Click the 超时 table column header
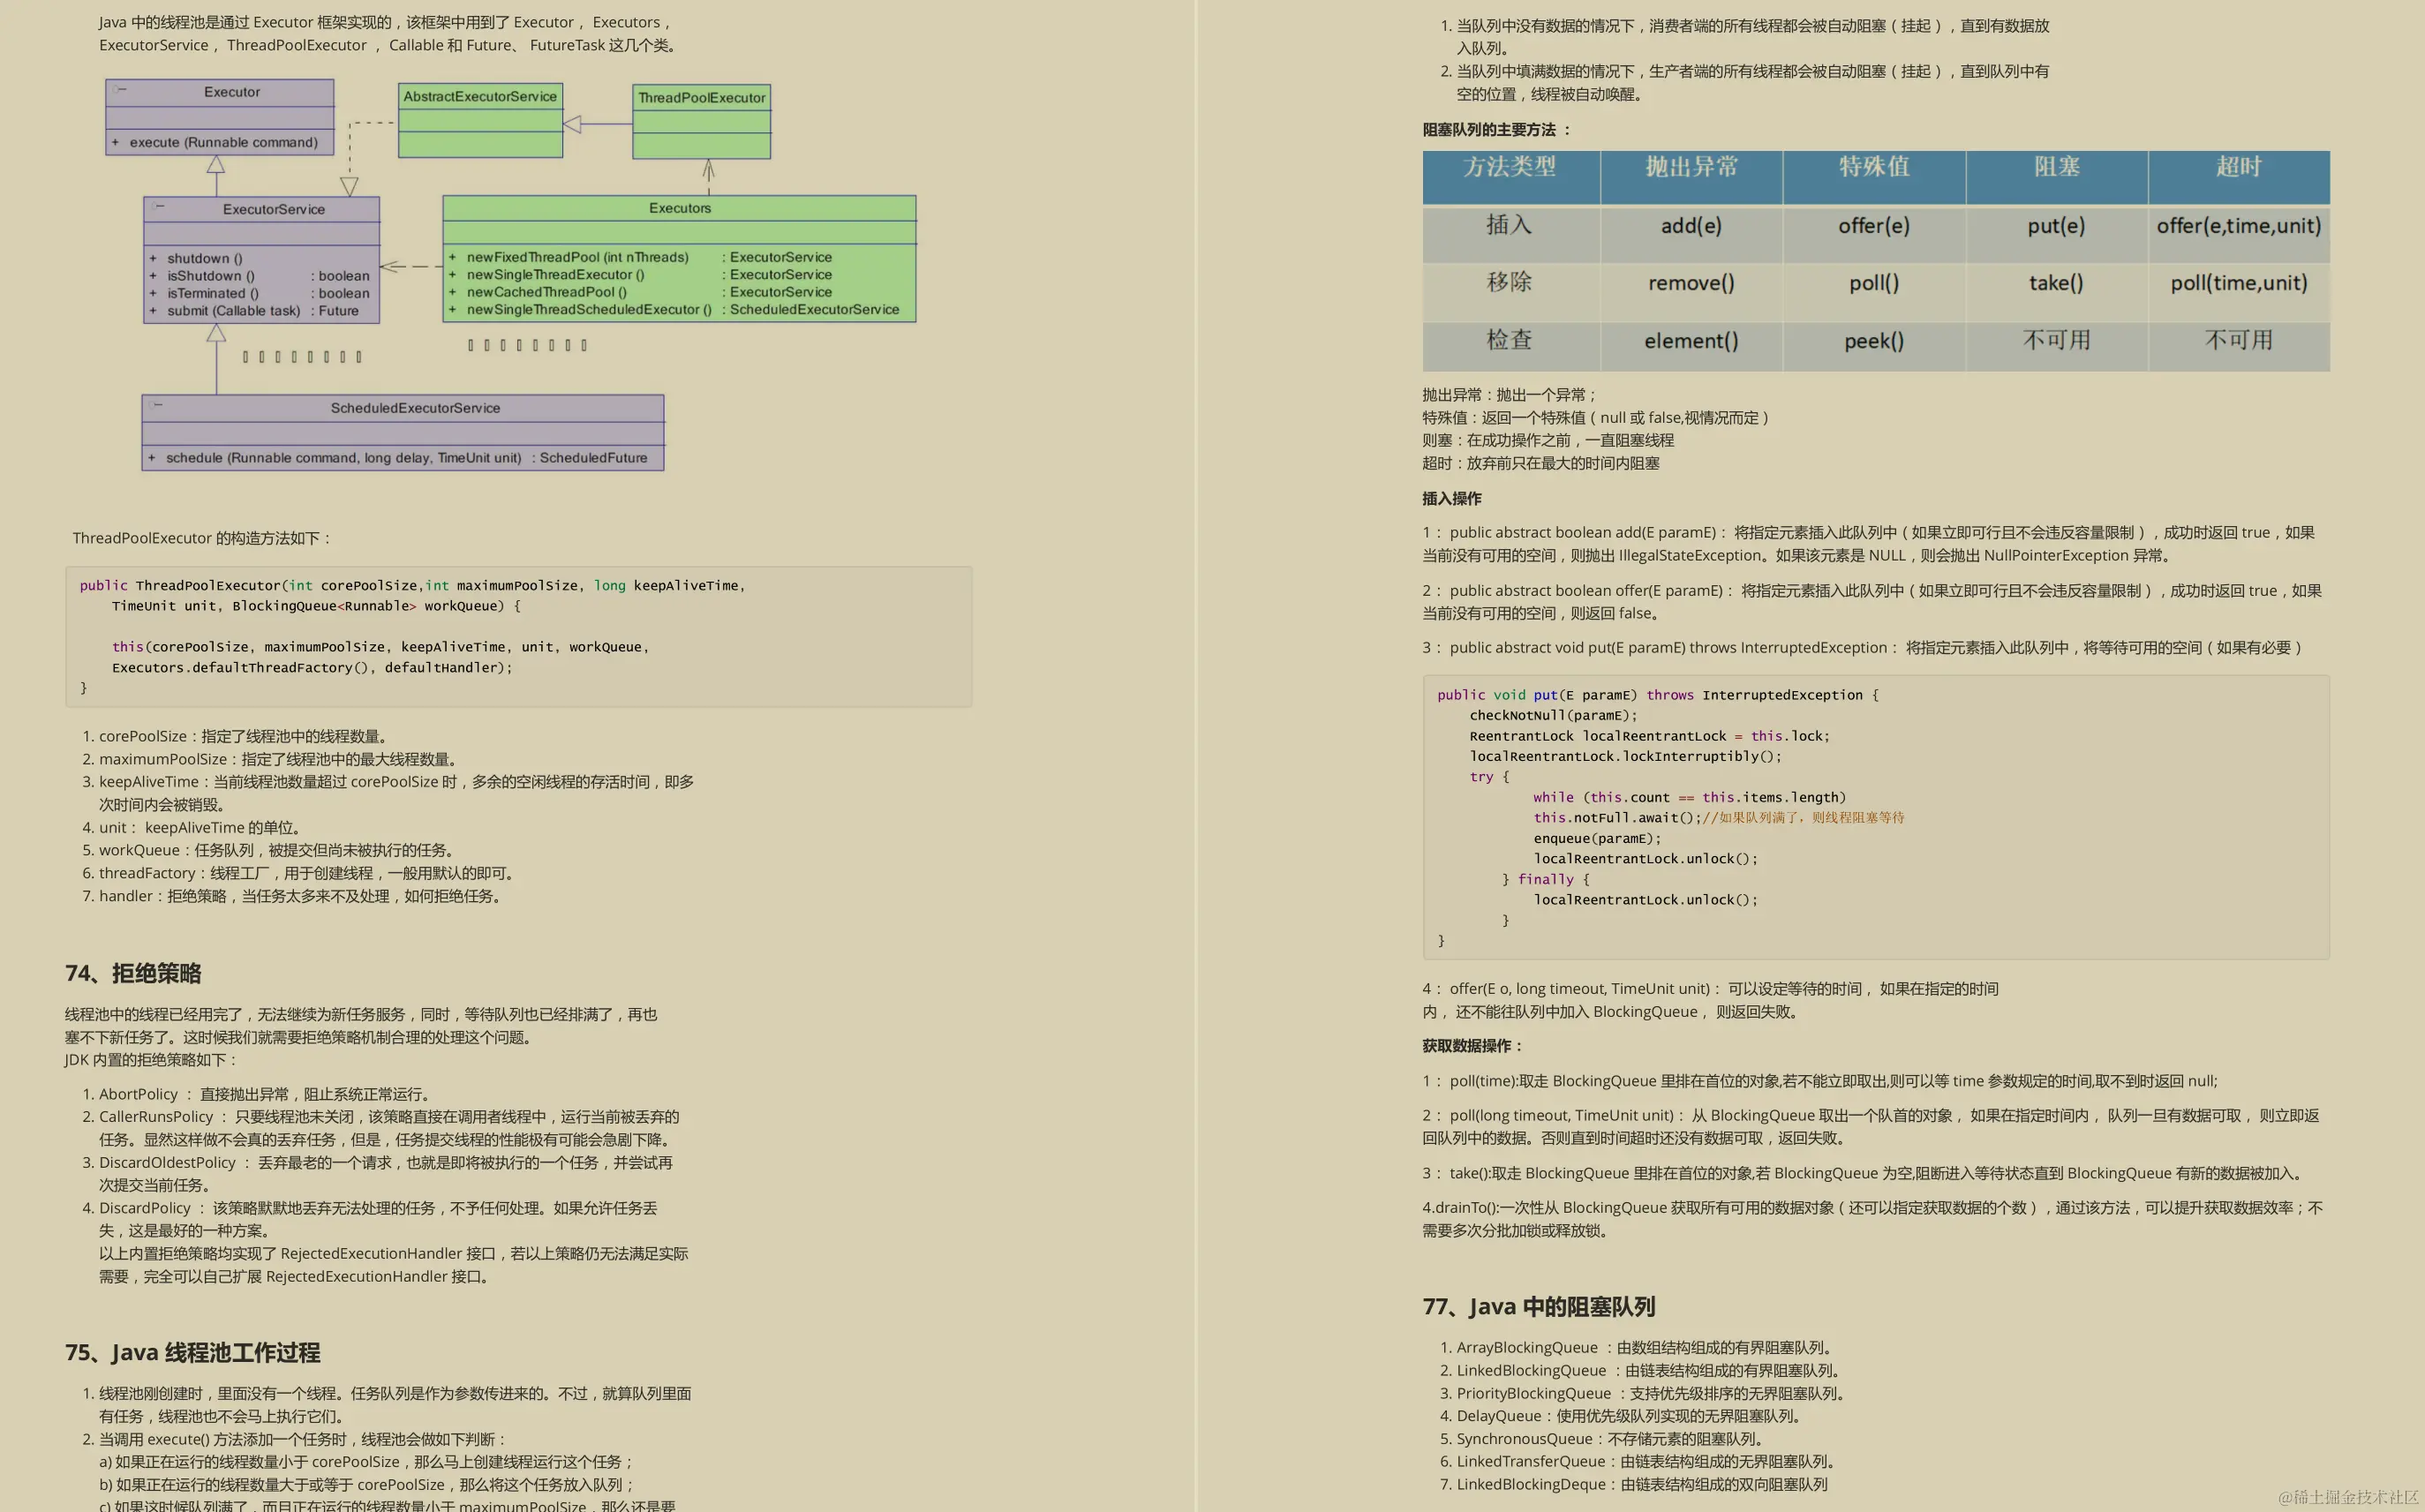The image size is (2425, 1512). click(2238, 167)
